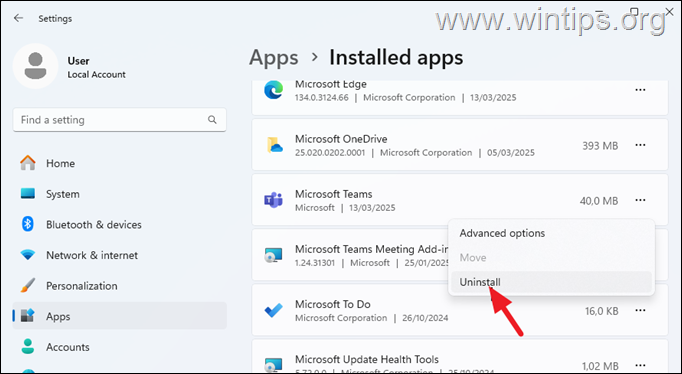
Task: Click the 393 MB size value
Action: [600, 146]
